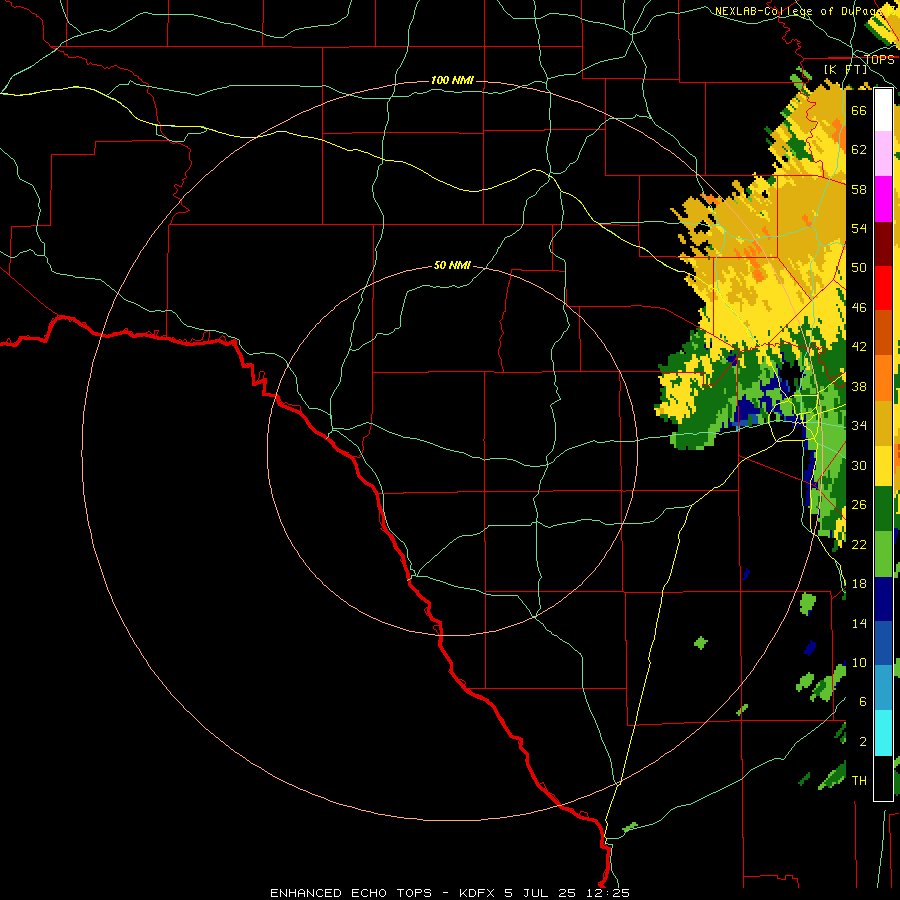Click the [K FT] units label

pos(846,69)
